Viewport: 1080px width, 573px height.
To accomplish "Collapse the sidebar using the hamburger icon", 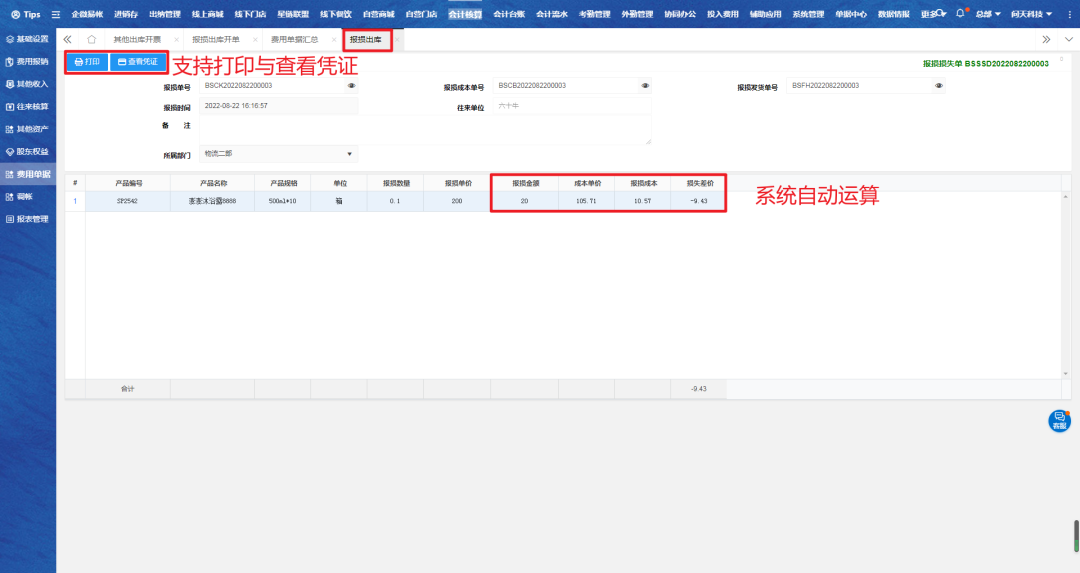I will coord(56,14).
